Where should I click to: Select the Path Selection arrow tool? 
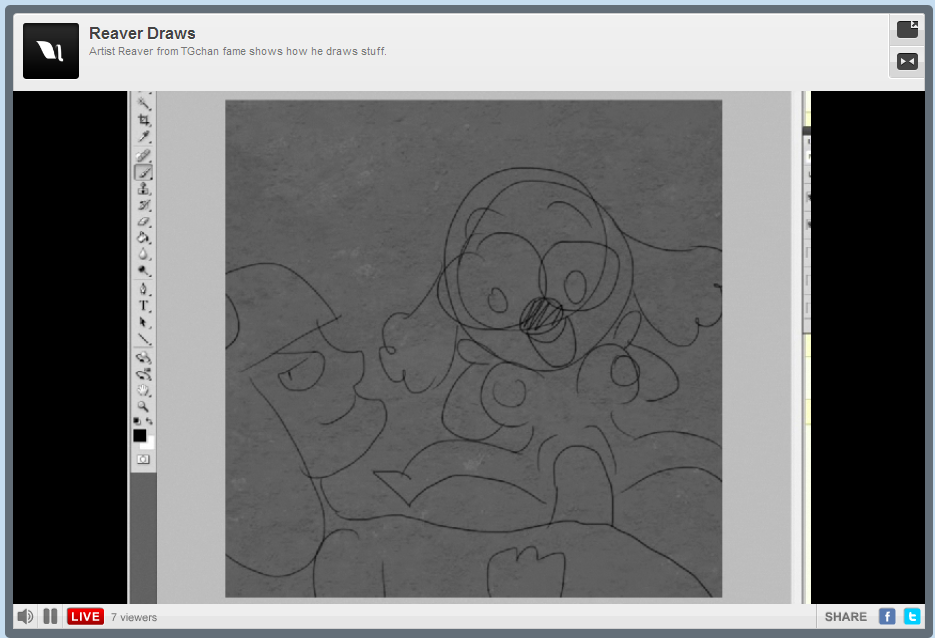click(144, 323)
